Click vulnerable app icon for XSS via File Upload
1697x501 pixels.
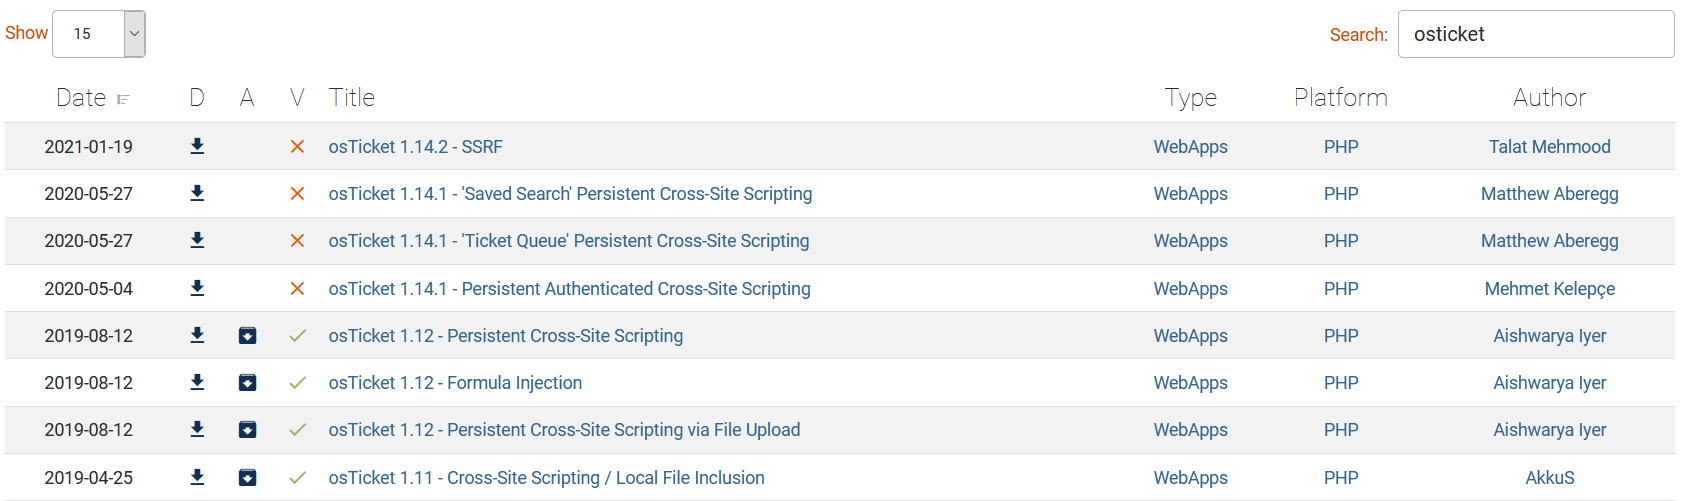pyautogui.click(x=247, y=430)
